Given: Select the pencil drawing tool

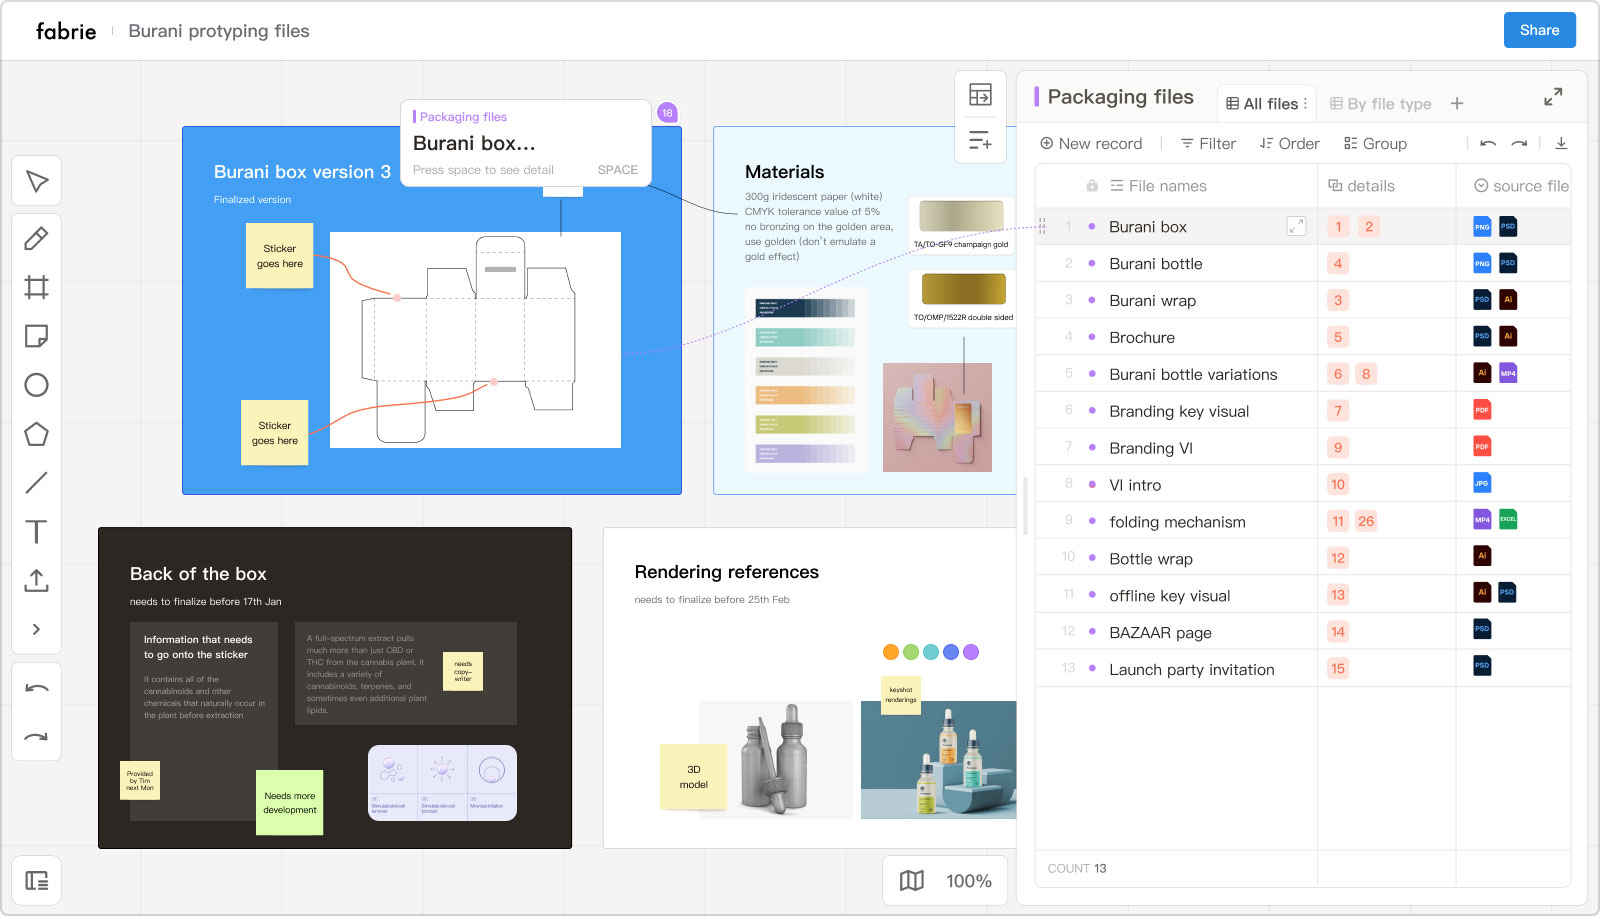Looking at the screenshot, I should point(37,239).
